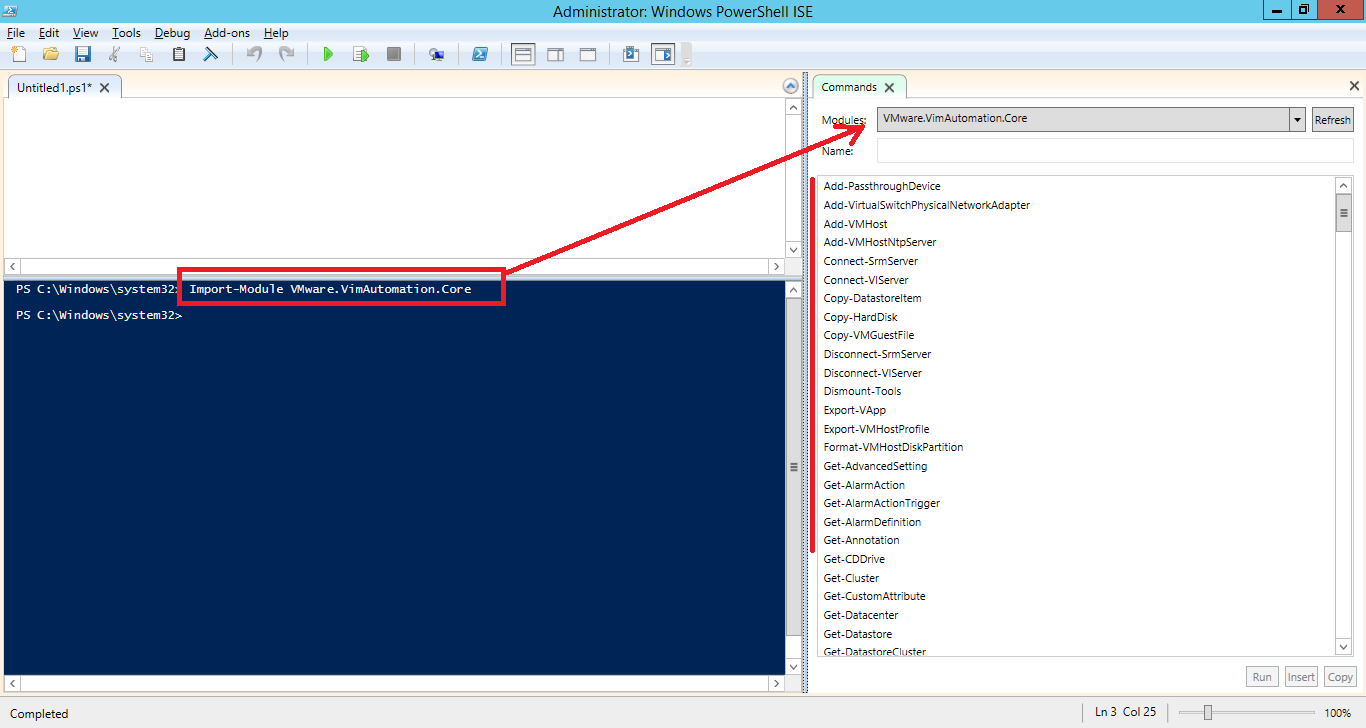Screen dimensions: 1366x728
Task: Expand the toolbar overflow chevron
Action: click(x=686, y=58)
